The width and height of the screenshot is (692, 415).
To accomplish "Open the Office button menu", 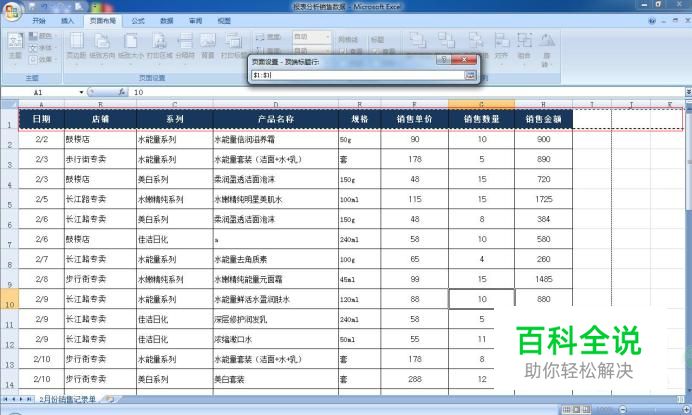I will [12, 11].
